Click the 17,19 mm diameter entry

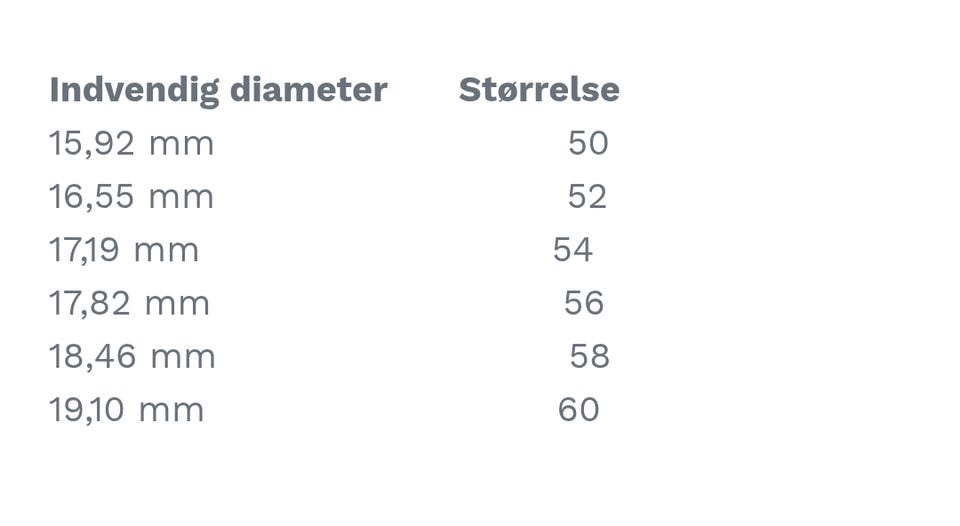click(x=124, y=250)
